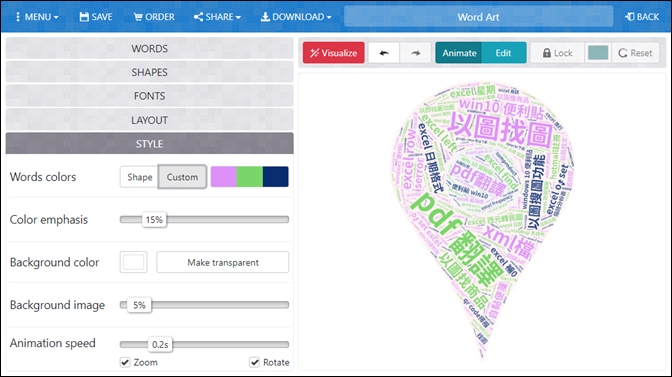Toggle the Rotate checkbox

click(255, 362)
